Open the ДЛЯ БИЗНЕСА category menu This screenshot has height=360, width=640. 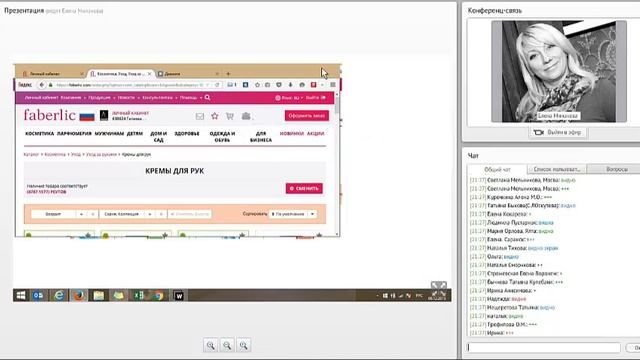click(261, 137)
